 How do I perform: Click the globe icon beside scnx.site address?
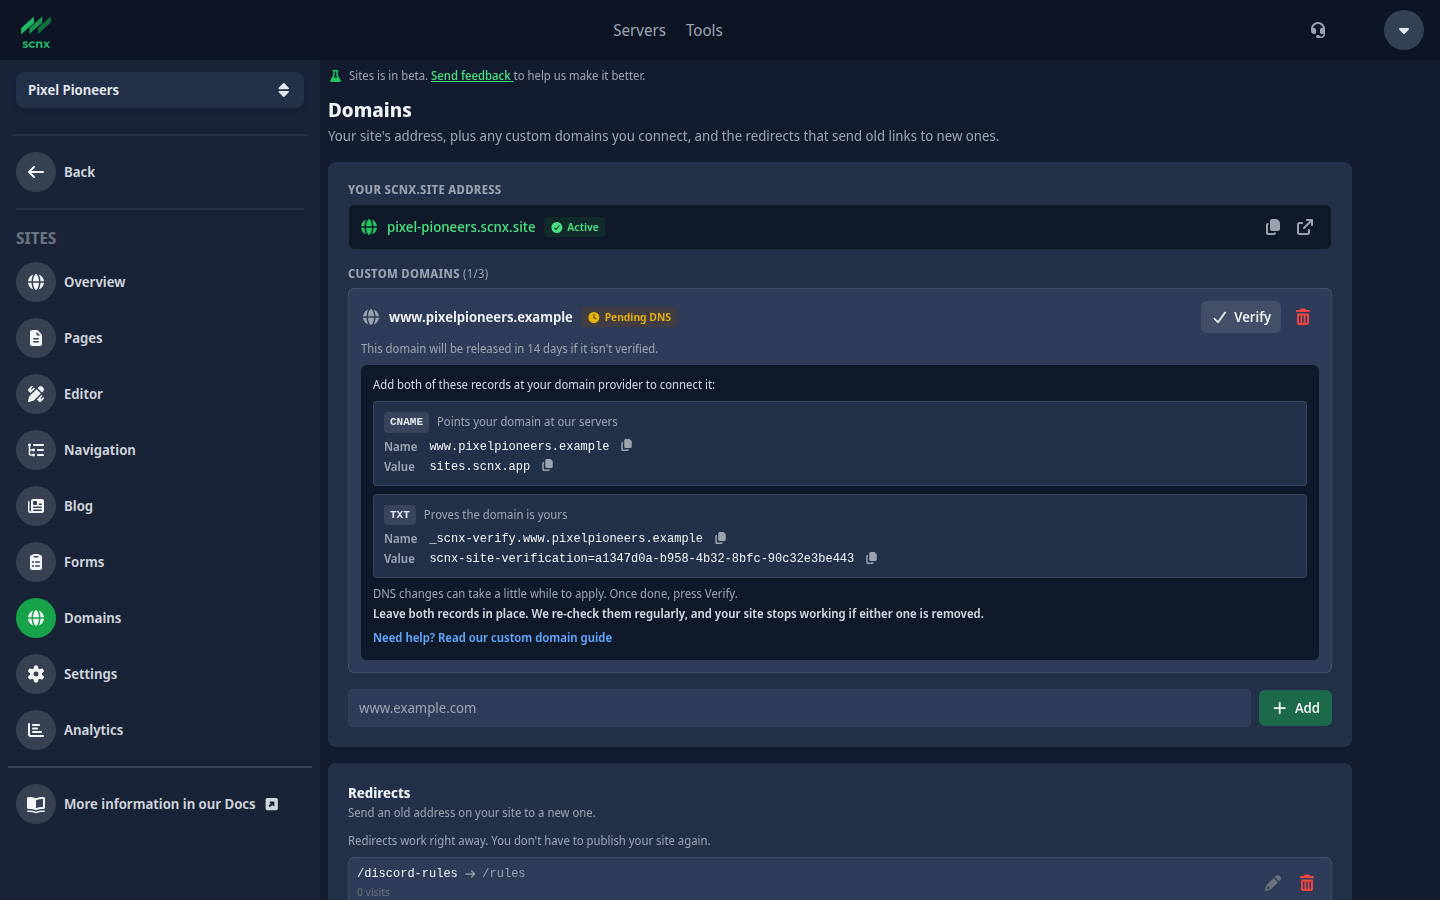[369, 227]
